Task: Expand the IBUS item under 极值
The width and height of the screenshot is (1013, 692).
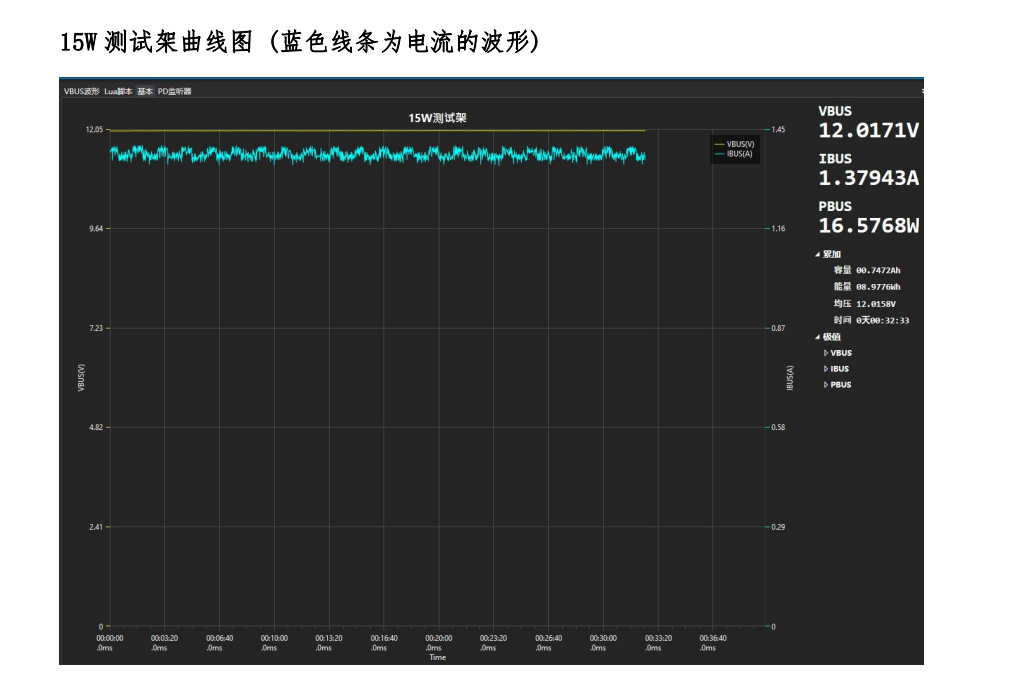Action: pyautogui.click(x=826, y=369)
